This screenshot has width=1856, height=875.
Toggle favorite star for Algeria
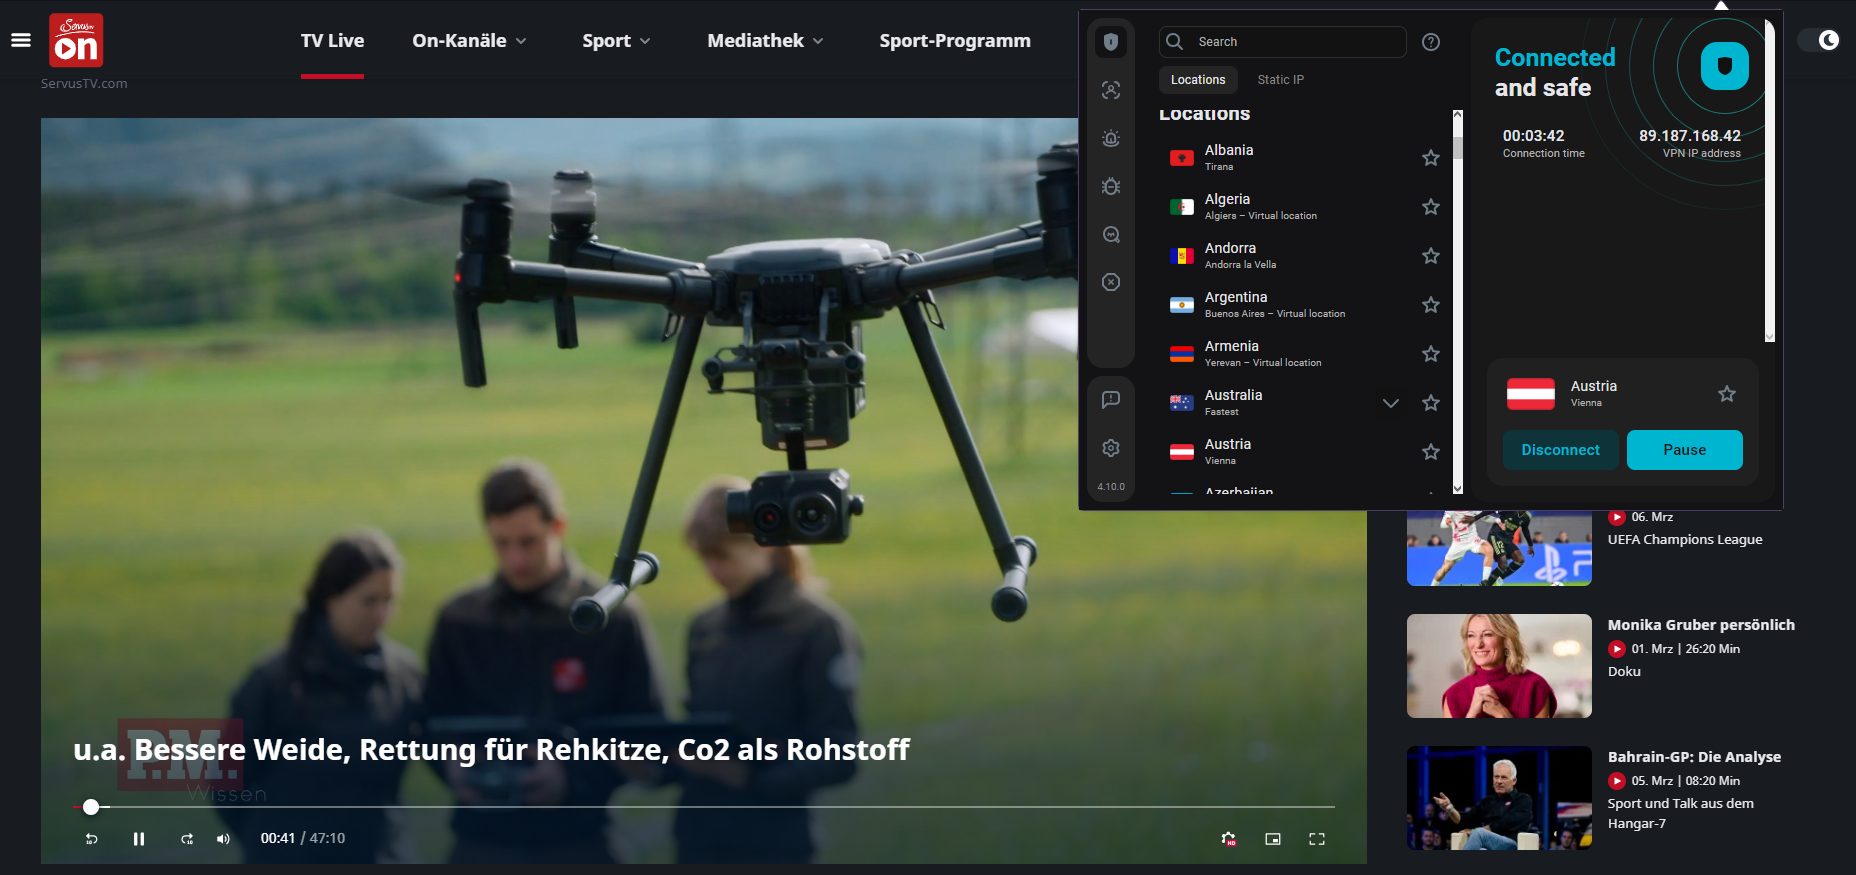pyautogui.click(x=1431, y=207)
